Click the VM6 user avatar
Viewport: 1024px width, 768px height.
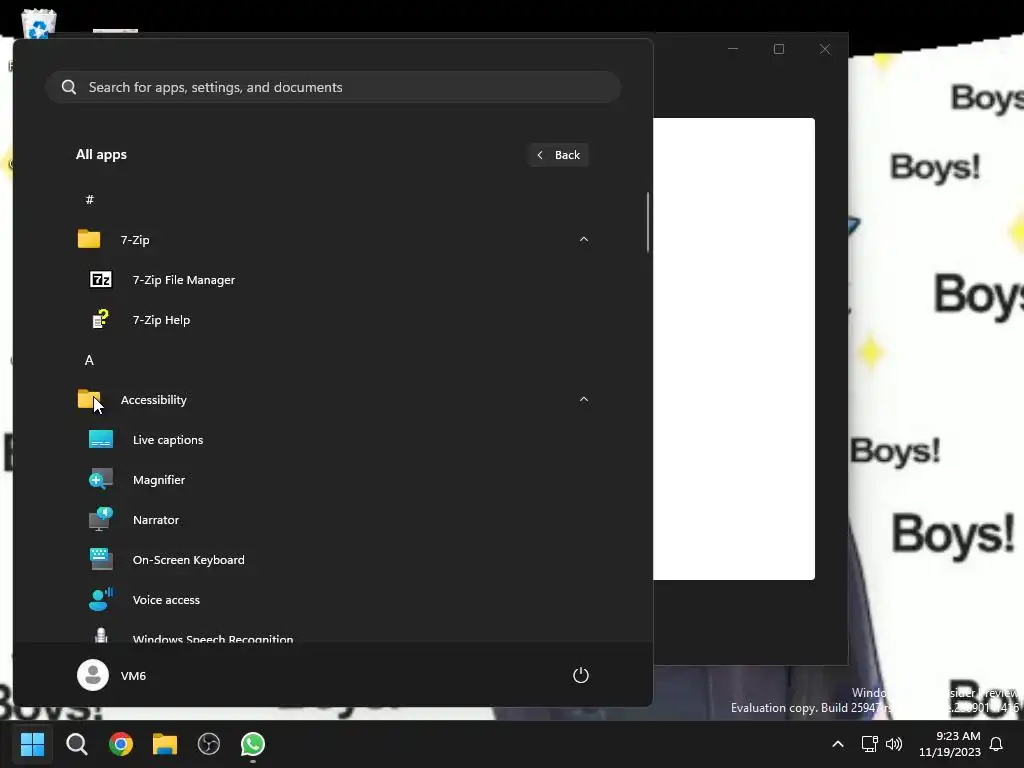tap(93, 675)
